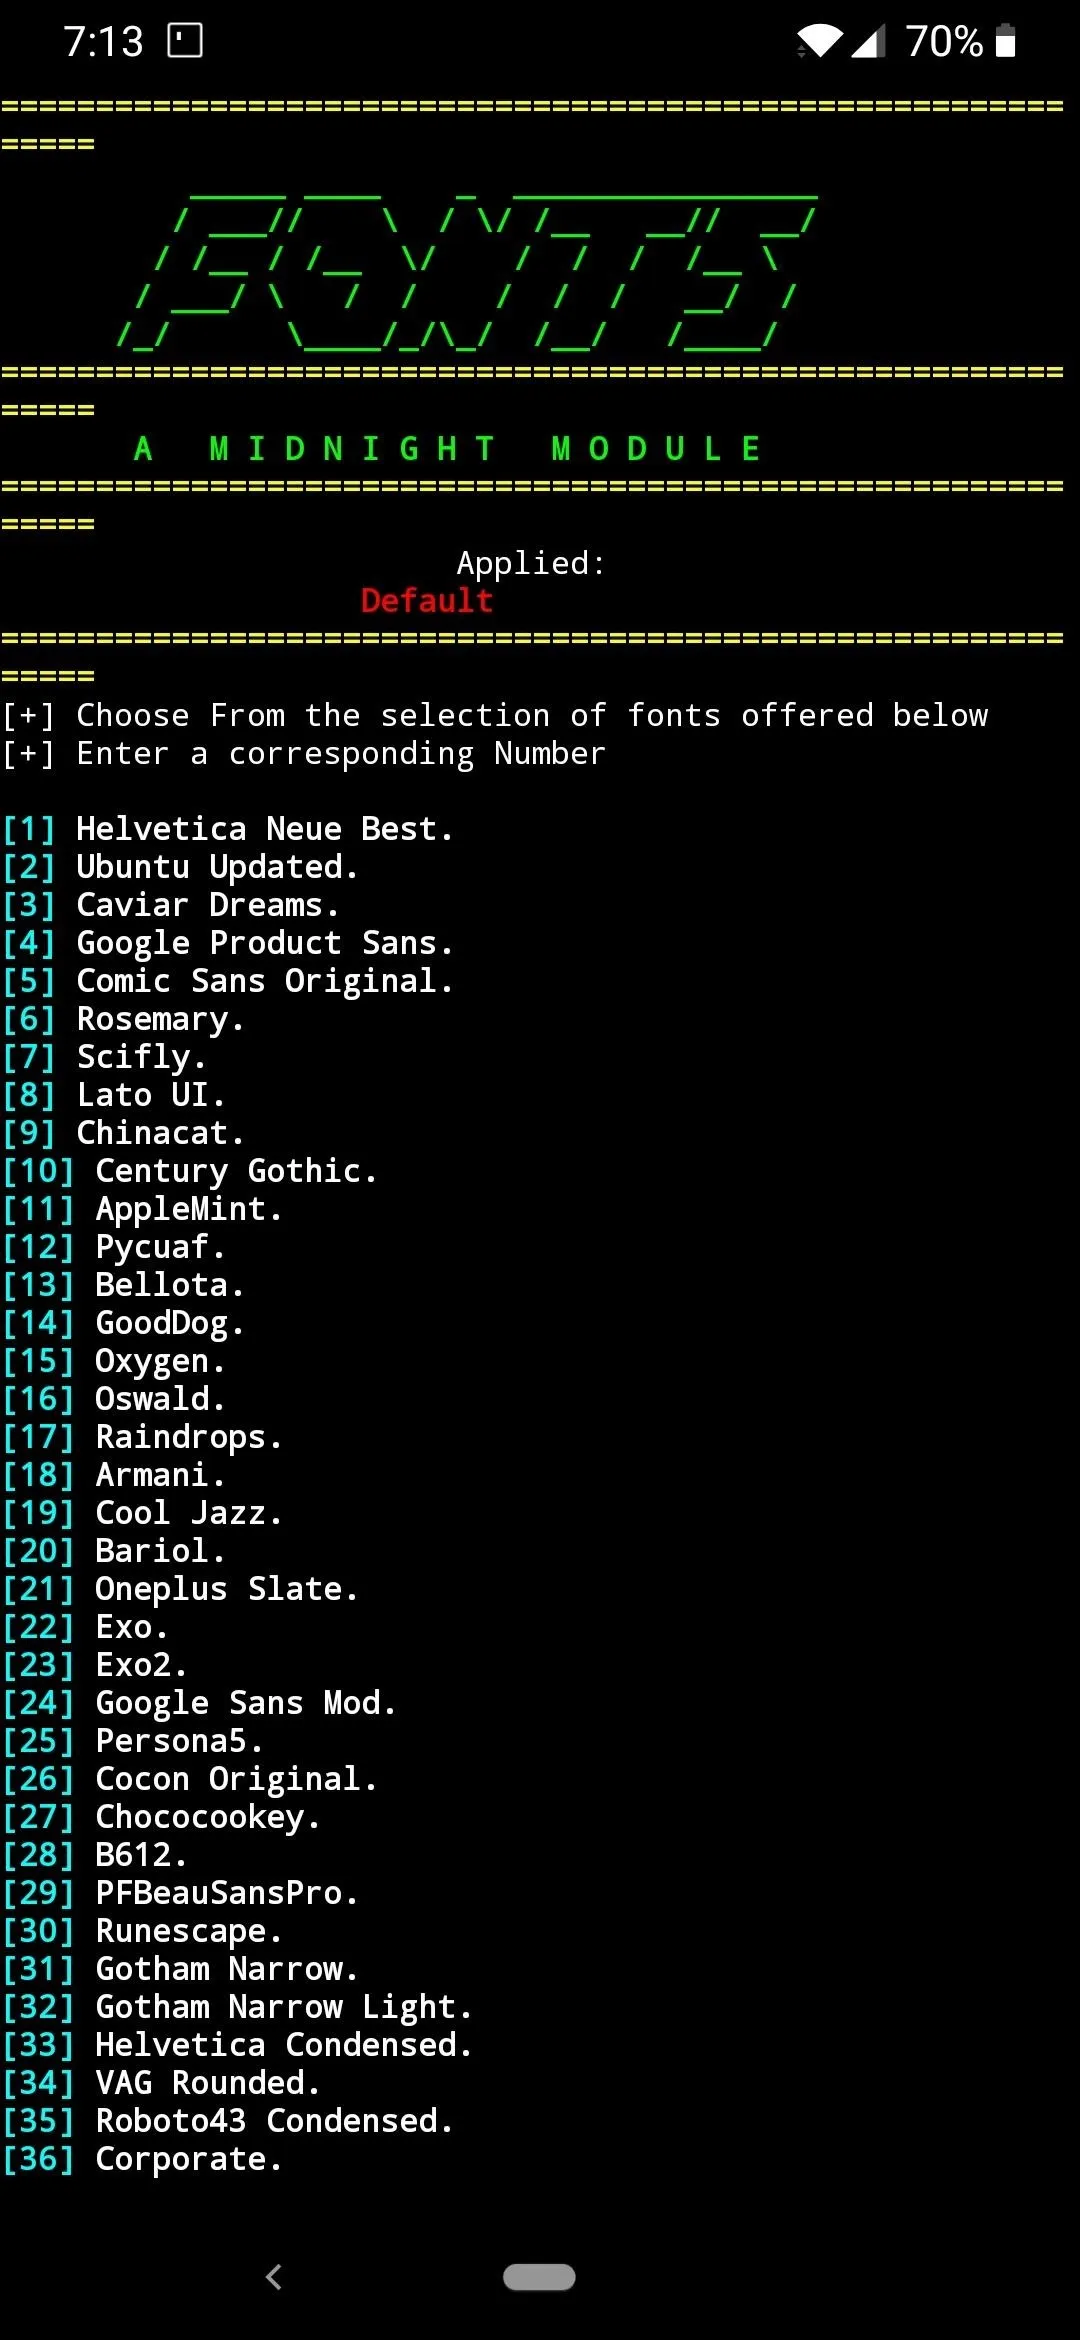Tap the Oneplus Slate list item

point(180,1589)
